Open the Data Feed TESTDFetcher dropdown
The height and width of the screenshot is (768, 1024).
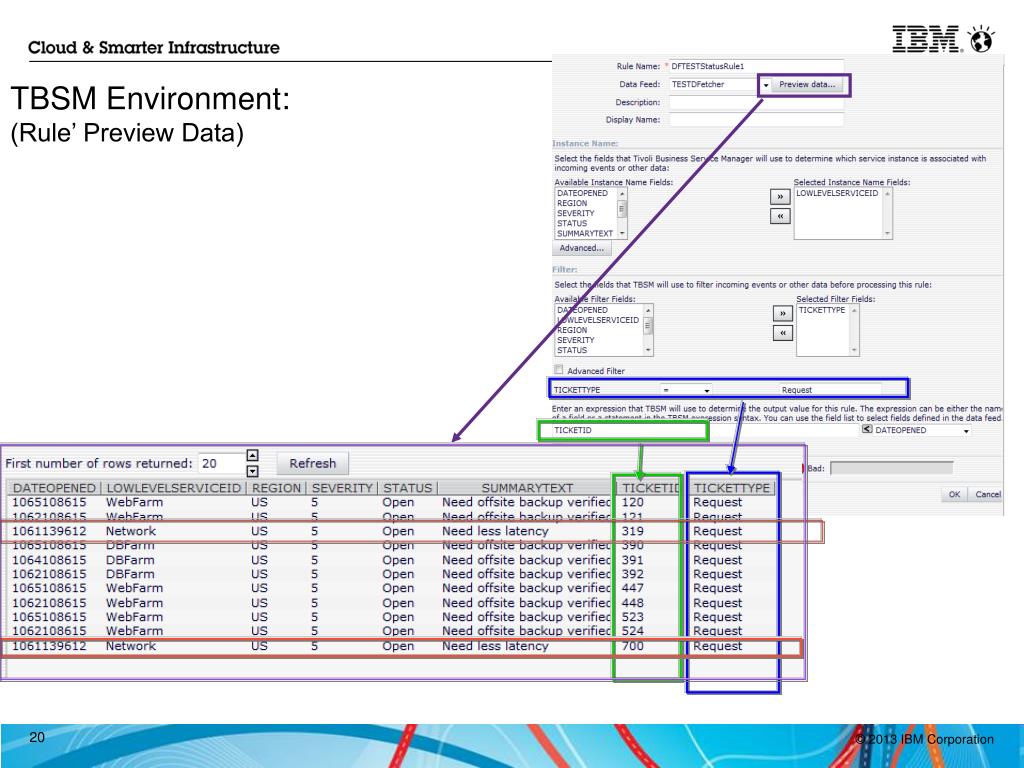(766, 85)
